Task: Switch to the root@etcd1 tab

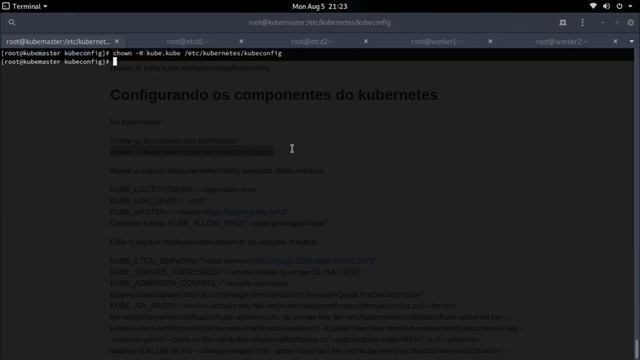Action: pyautogui.click(x=187, y=42)
